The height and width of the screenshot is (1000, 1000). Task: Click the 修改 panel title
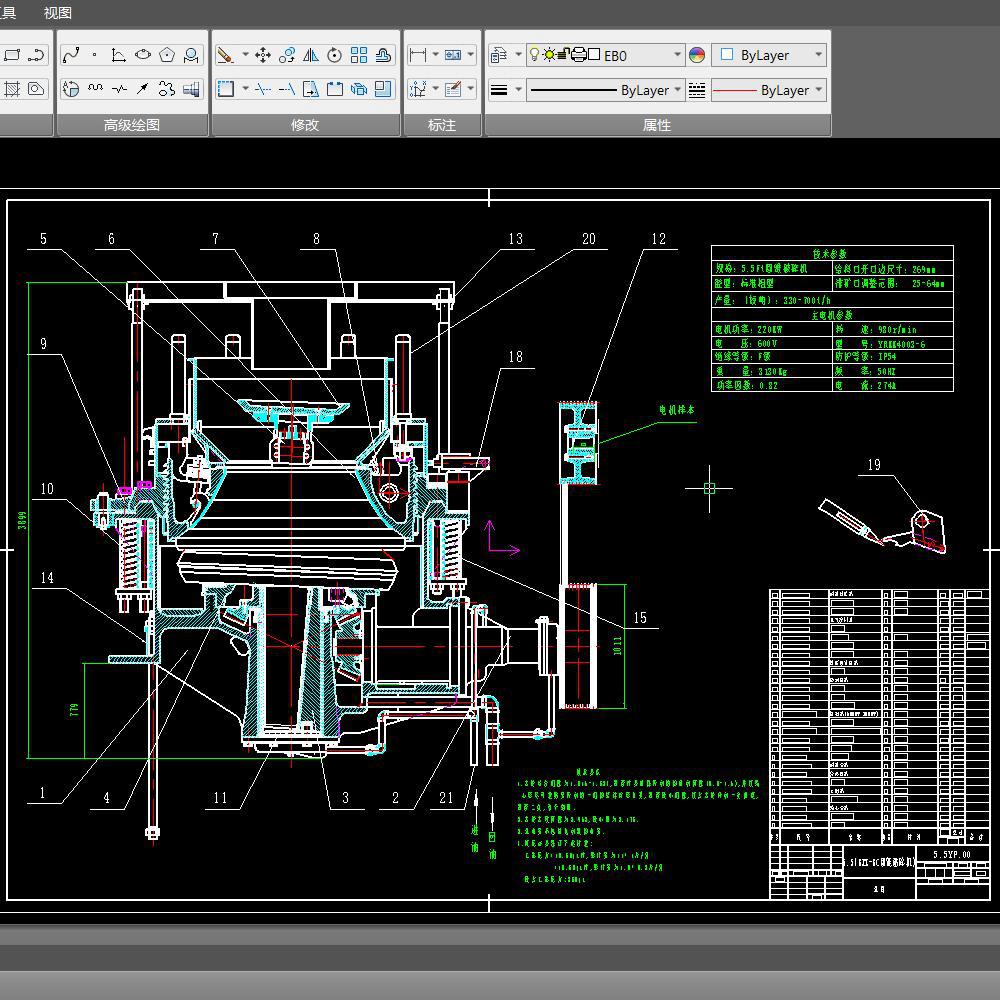[305, 125]
